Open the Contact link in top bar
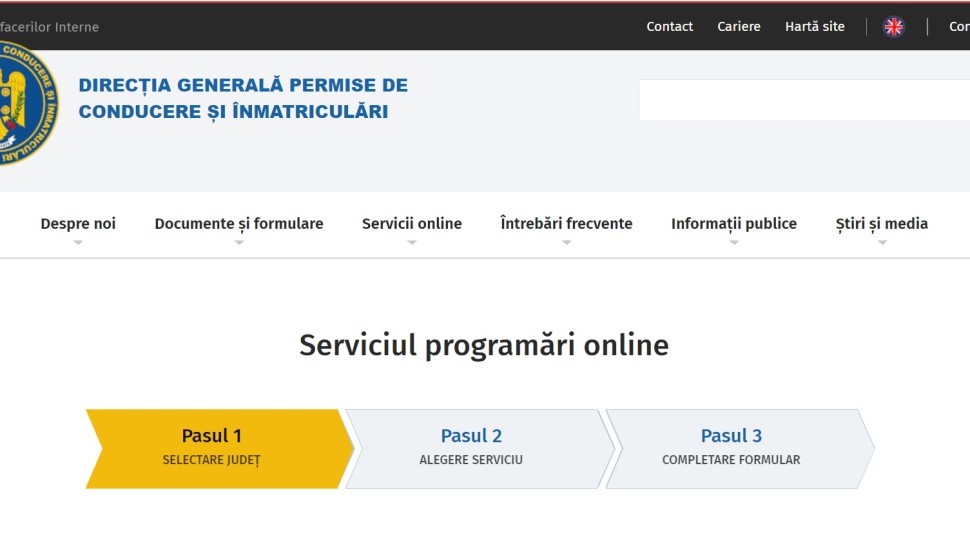The height and width of the screenshot is (546, 970). [x=669, y=27]
